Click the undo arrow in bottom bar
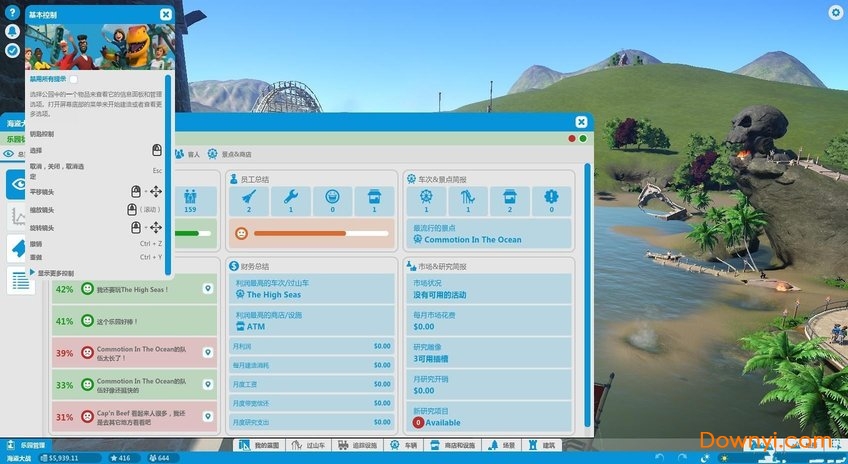This screenshot has height=464, width=848. tap(659, 458)
